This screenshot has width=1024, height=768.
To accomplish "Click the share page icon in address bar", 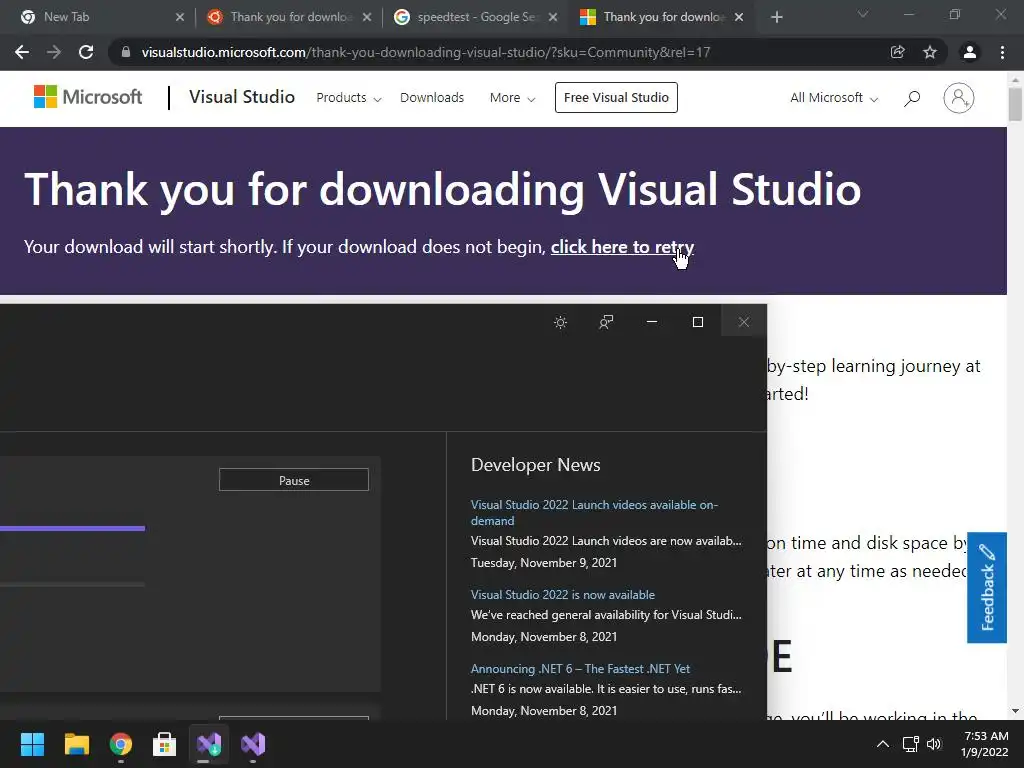I will coord(898,52).
